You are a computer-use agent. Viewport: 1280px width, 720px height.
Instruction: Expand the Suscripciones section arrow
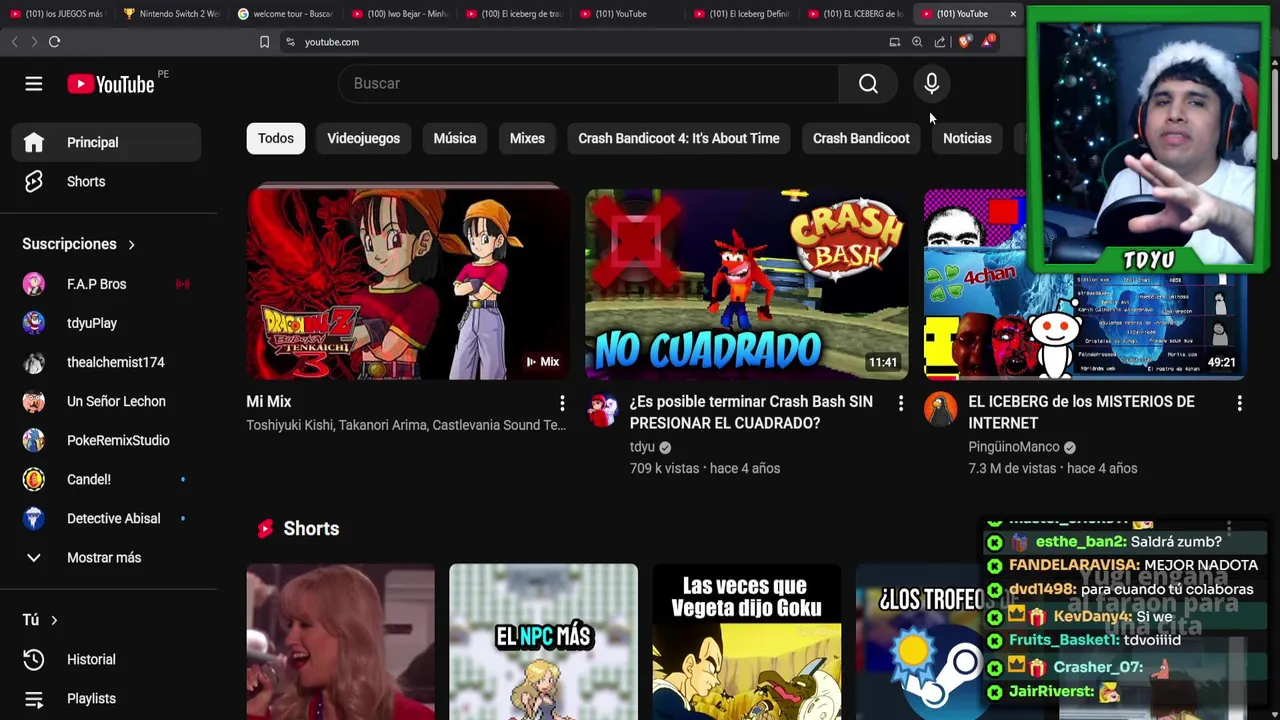click(x=131, y=244)
